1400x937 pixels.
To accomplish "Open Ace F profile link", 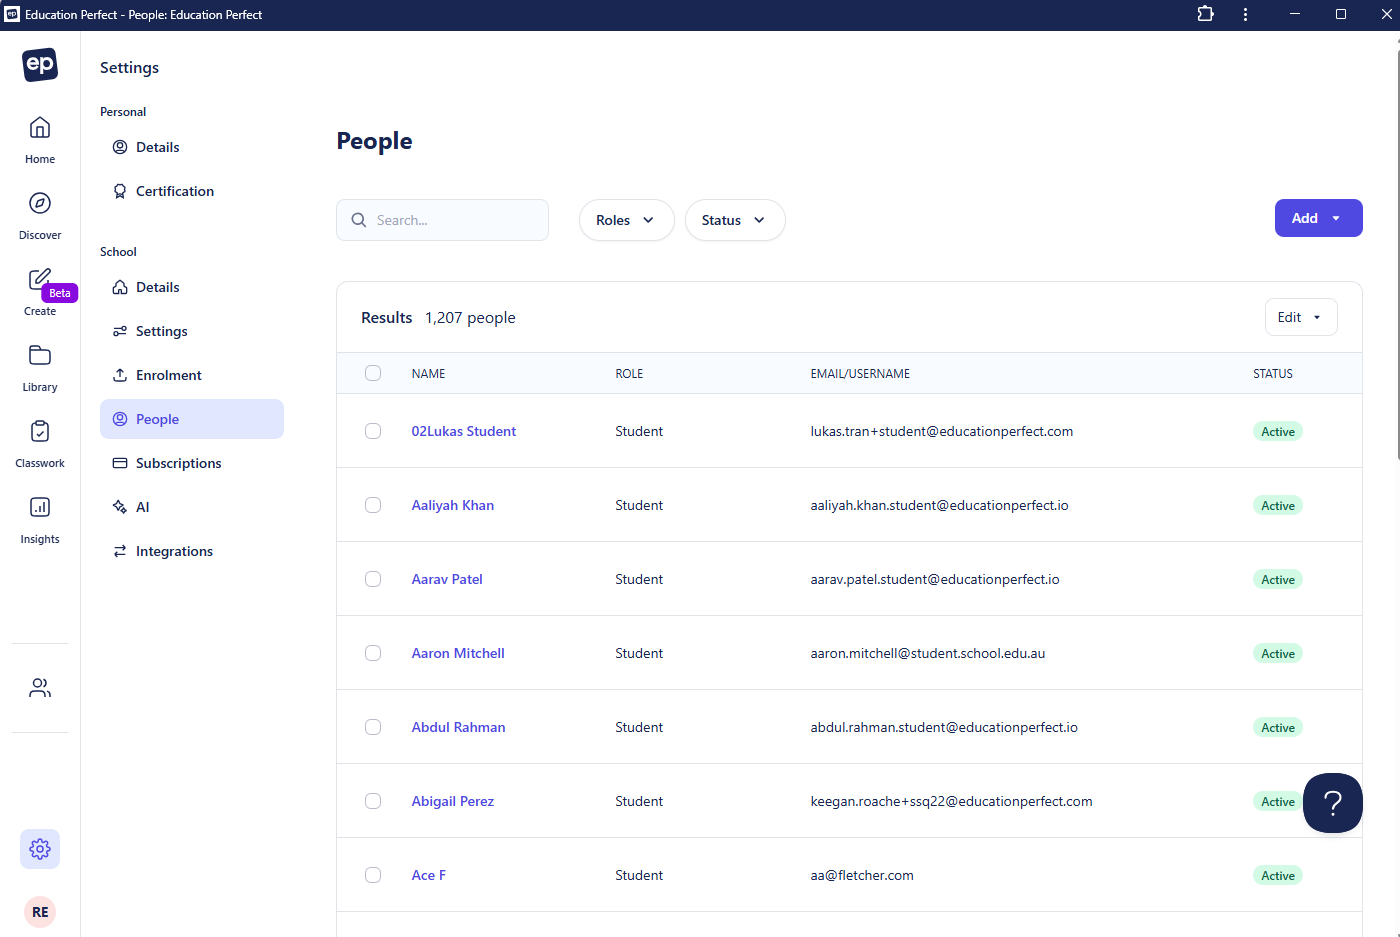I will point(429,875).
